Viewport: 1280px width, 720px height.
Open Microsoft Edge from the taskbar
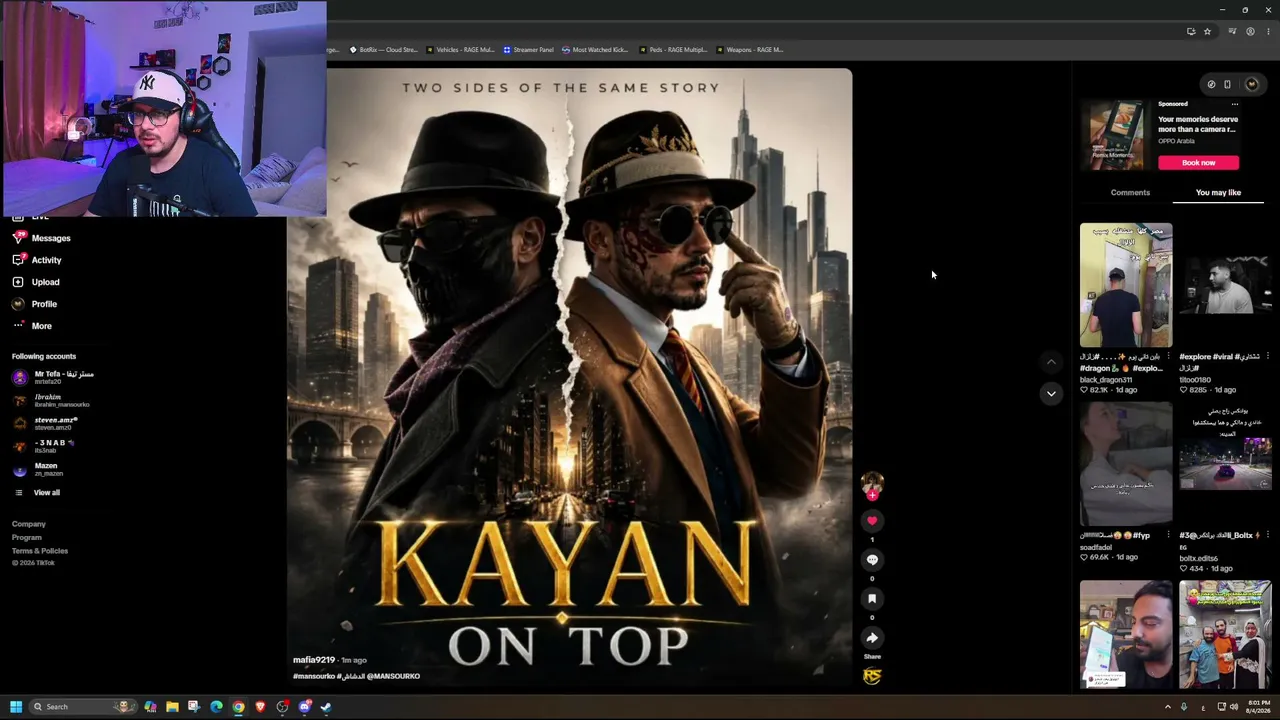click(216, 707)
